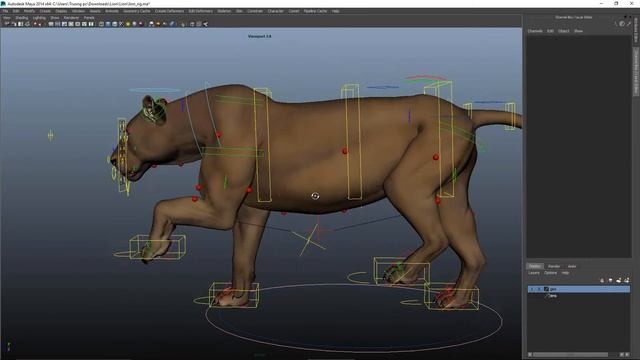Image resolution: width=640 pixels, height=360 pixels.
Task: Open the viewport Lighting menu
Action: (39, 18)
